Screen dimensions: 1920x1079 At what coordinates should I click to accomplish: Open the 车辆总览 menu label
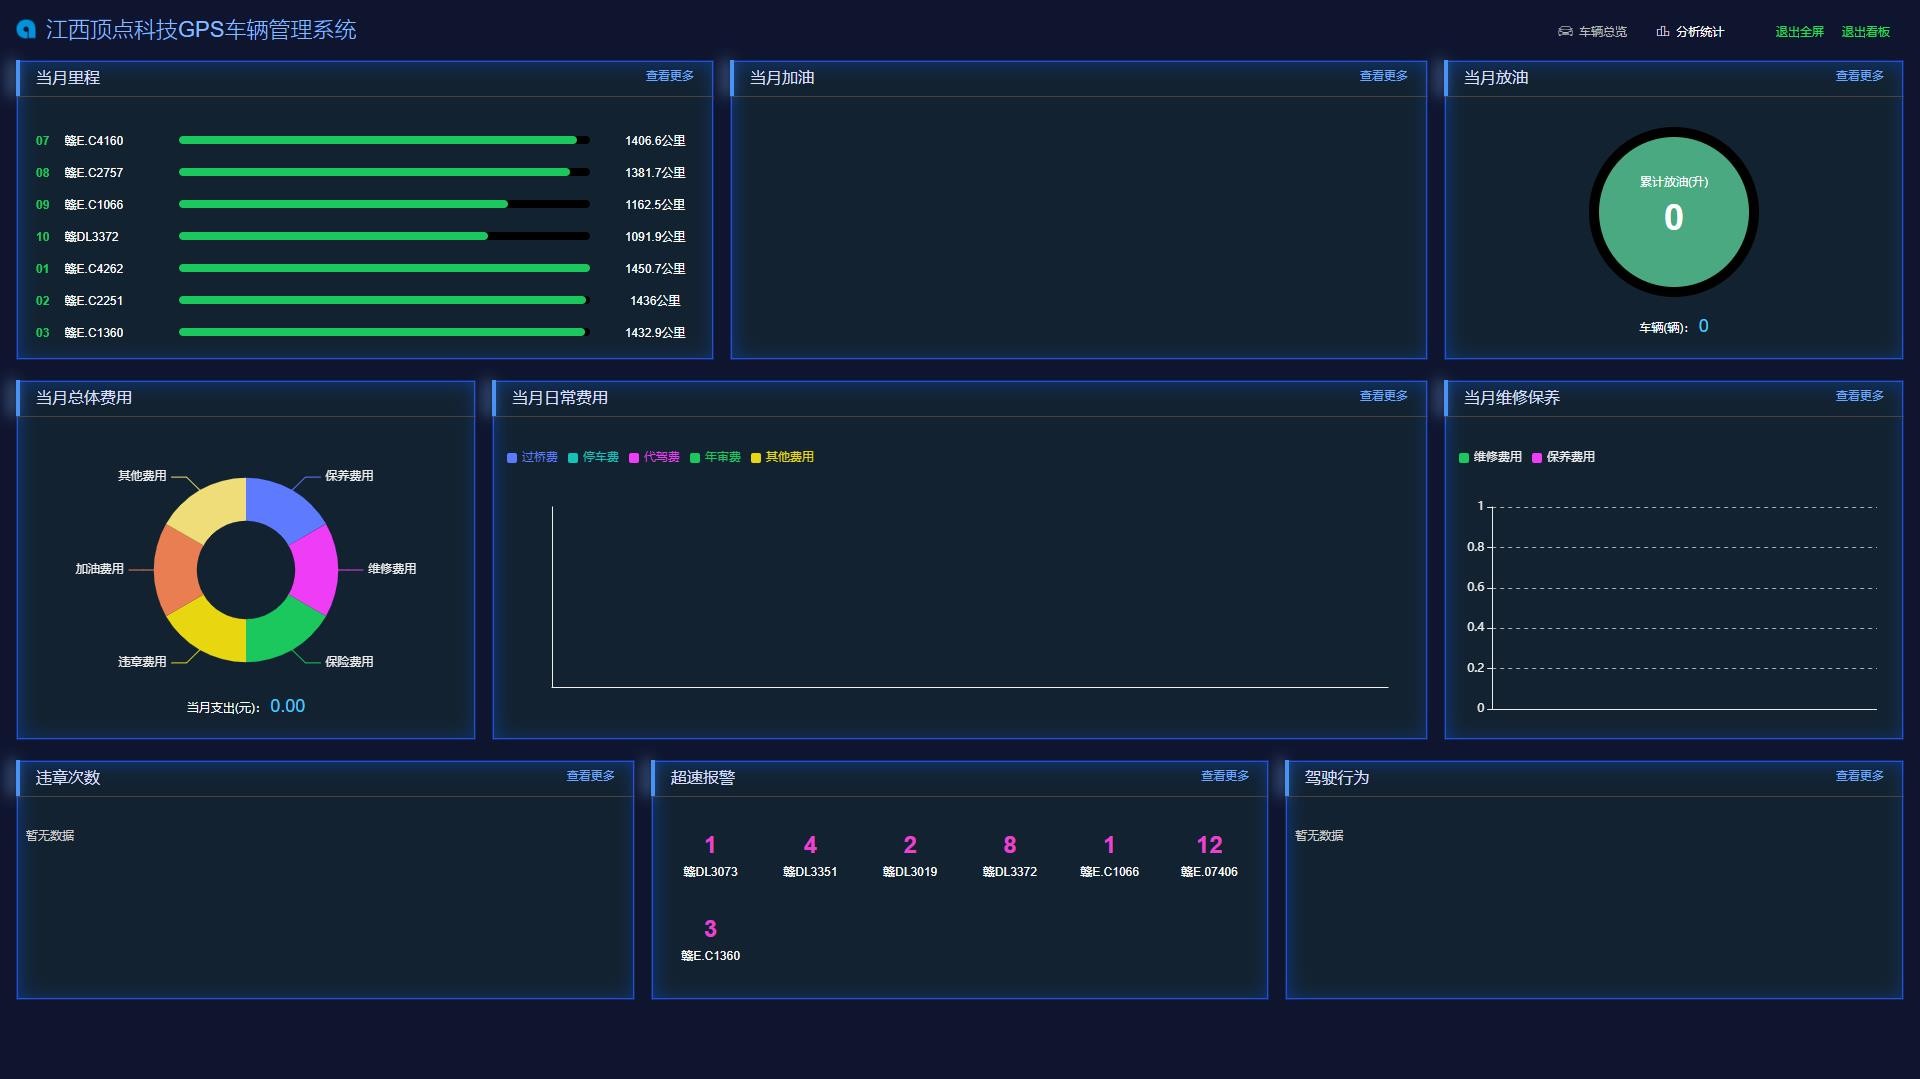click(1602, 32)
